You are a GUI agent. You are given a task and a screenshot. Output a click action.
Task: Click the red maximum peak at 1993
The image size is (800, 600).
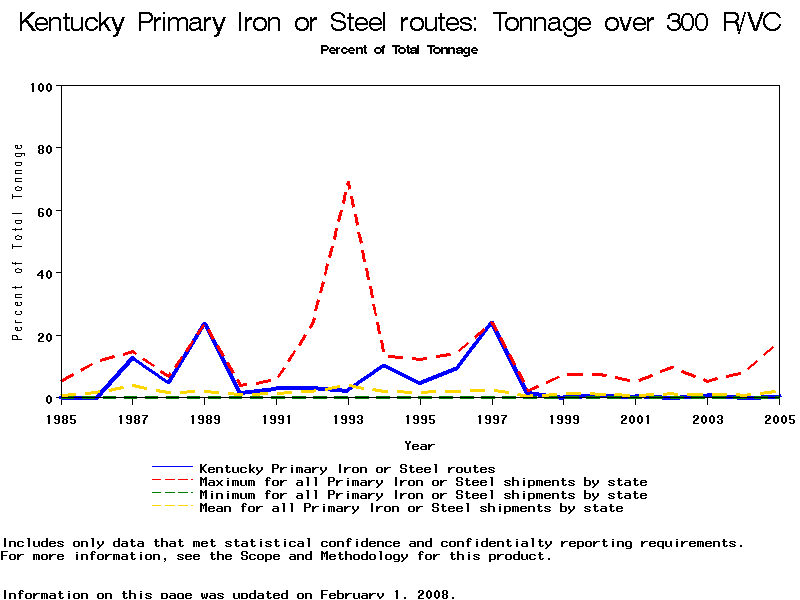click(x=348, y=182)
